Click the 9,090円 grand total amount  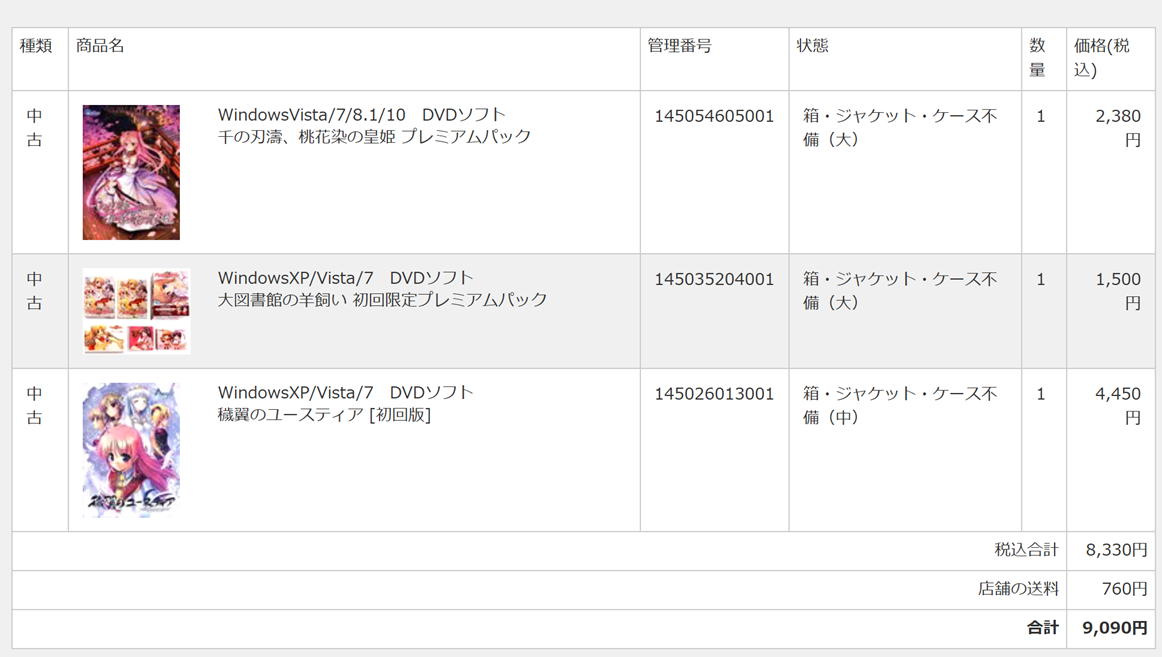pyautogui.click(x=1114, y=628)
